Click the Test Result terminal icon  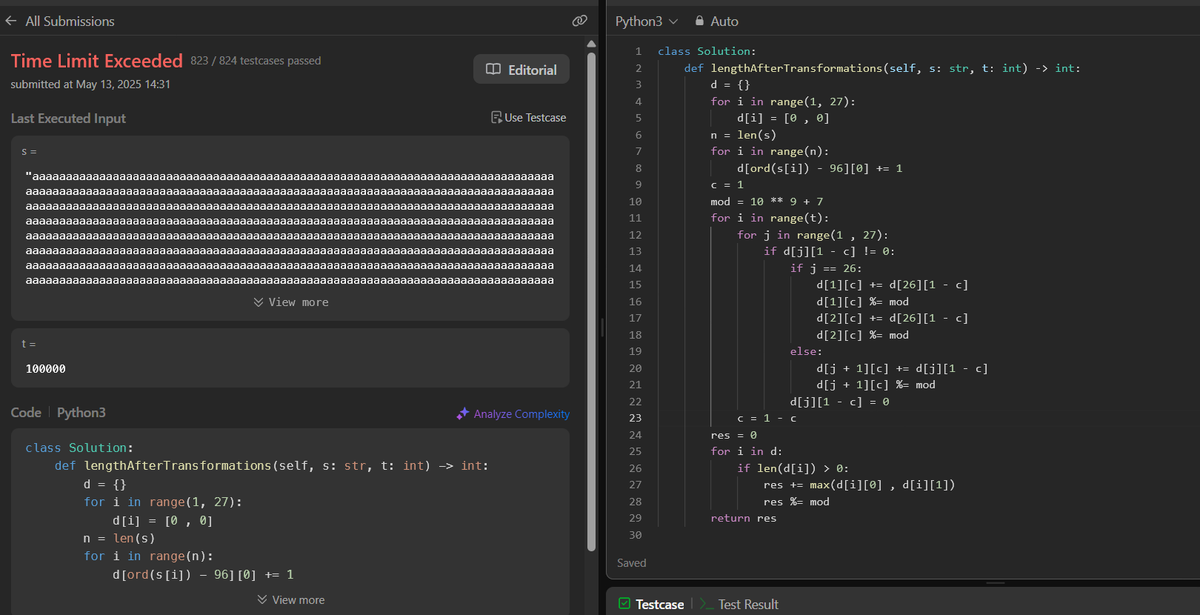tap(707, 604)
